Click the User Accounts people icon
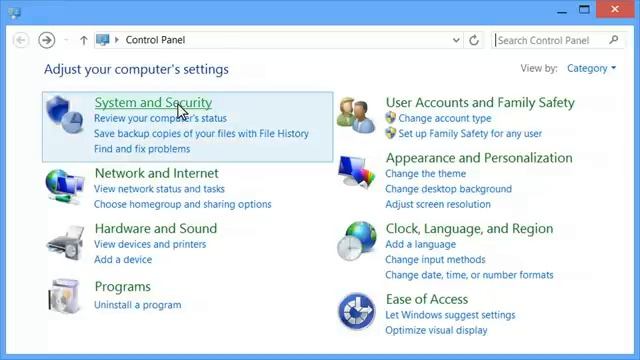This screenshot has height=360, width=640. pos(356,115)
